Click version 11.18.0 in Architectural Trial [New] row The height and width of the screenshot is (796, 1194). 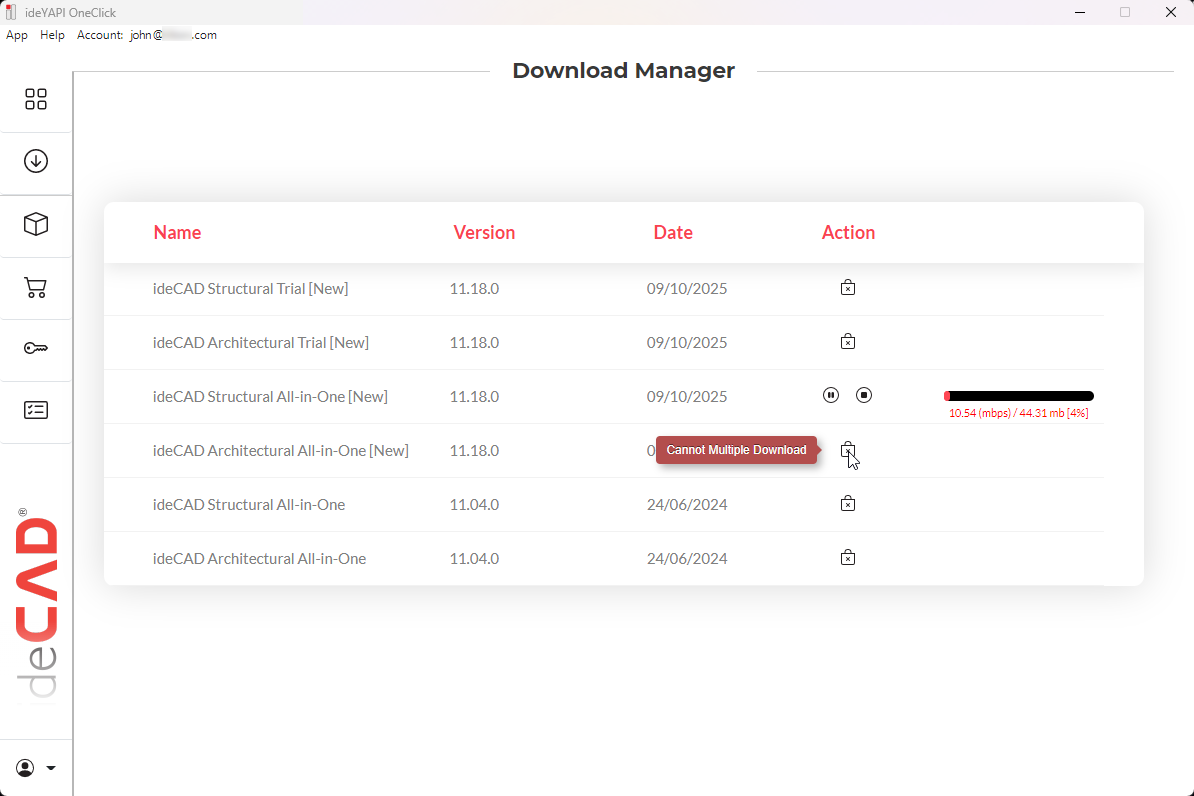coord(474,343)
